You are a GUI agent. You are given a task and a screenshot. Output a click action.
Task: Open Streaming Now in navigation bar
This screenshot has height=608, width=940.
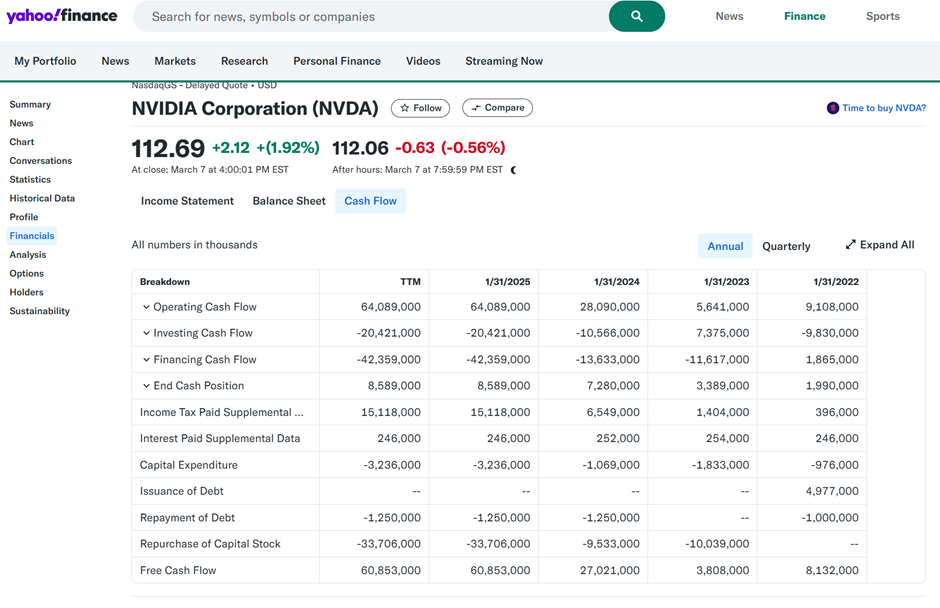coord(504,61)
